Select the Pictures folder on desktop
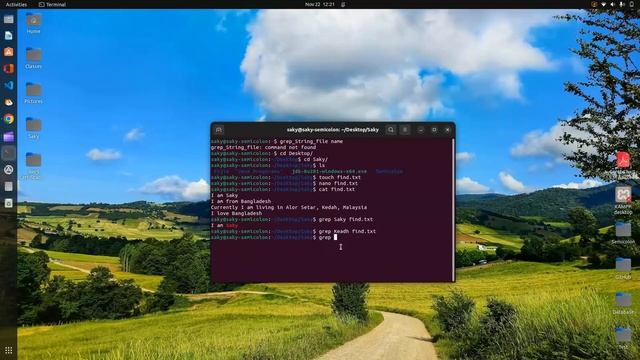 pyautogui.click(x=33, y=93)
